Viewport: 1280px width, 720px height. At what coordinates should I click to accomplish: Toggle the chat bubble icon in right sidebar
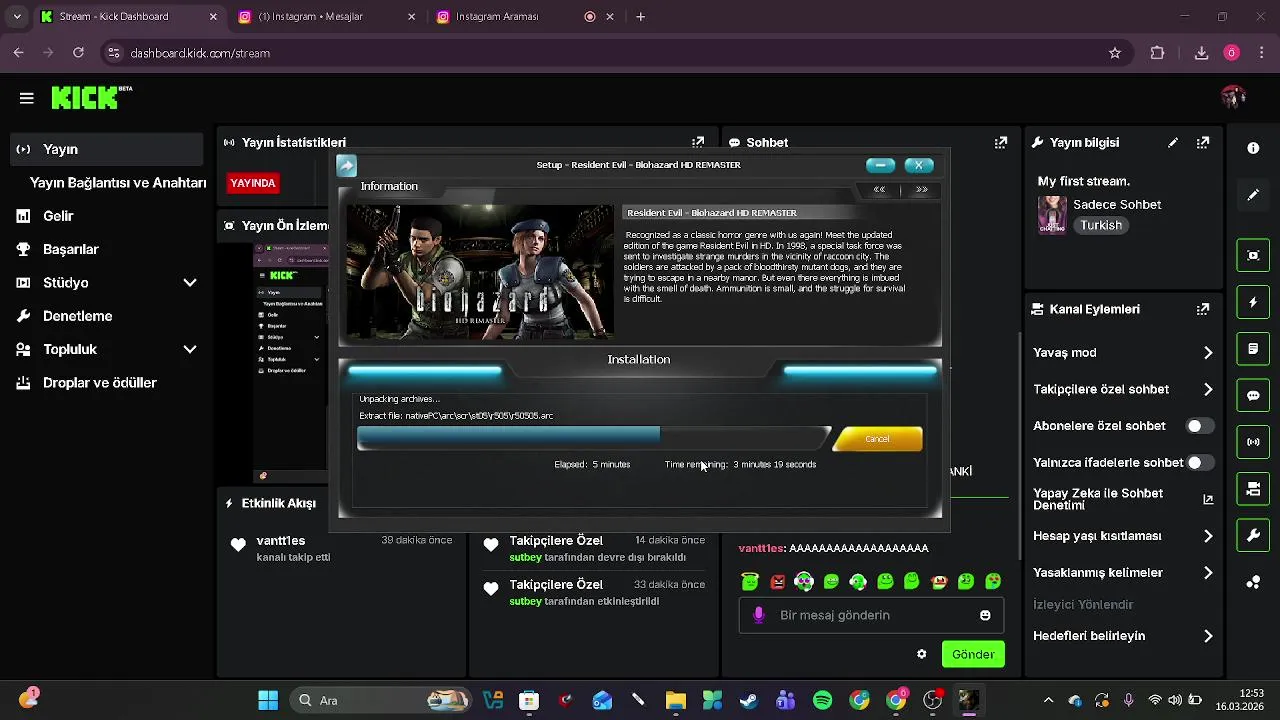click(1253, 395)
